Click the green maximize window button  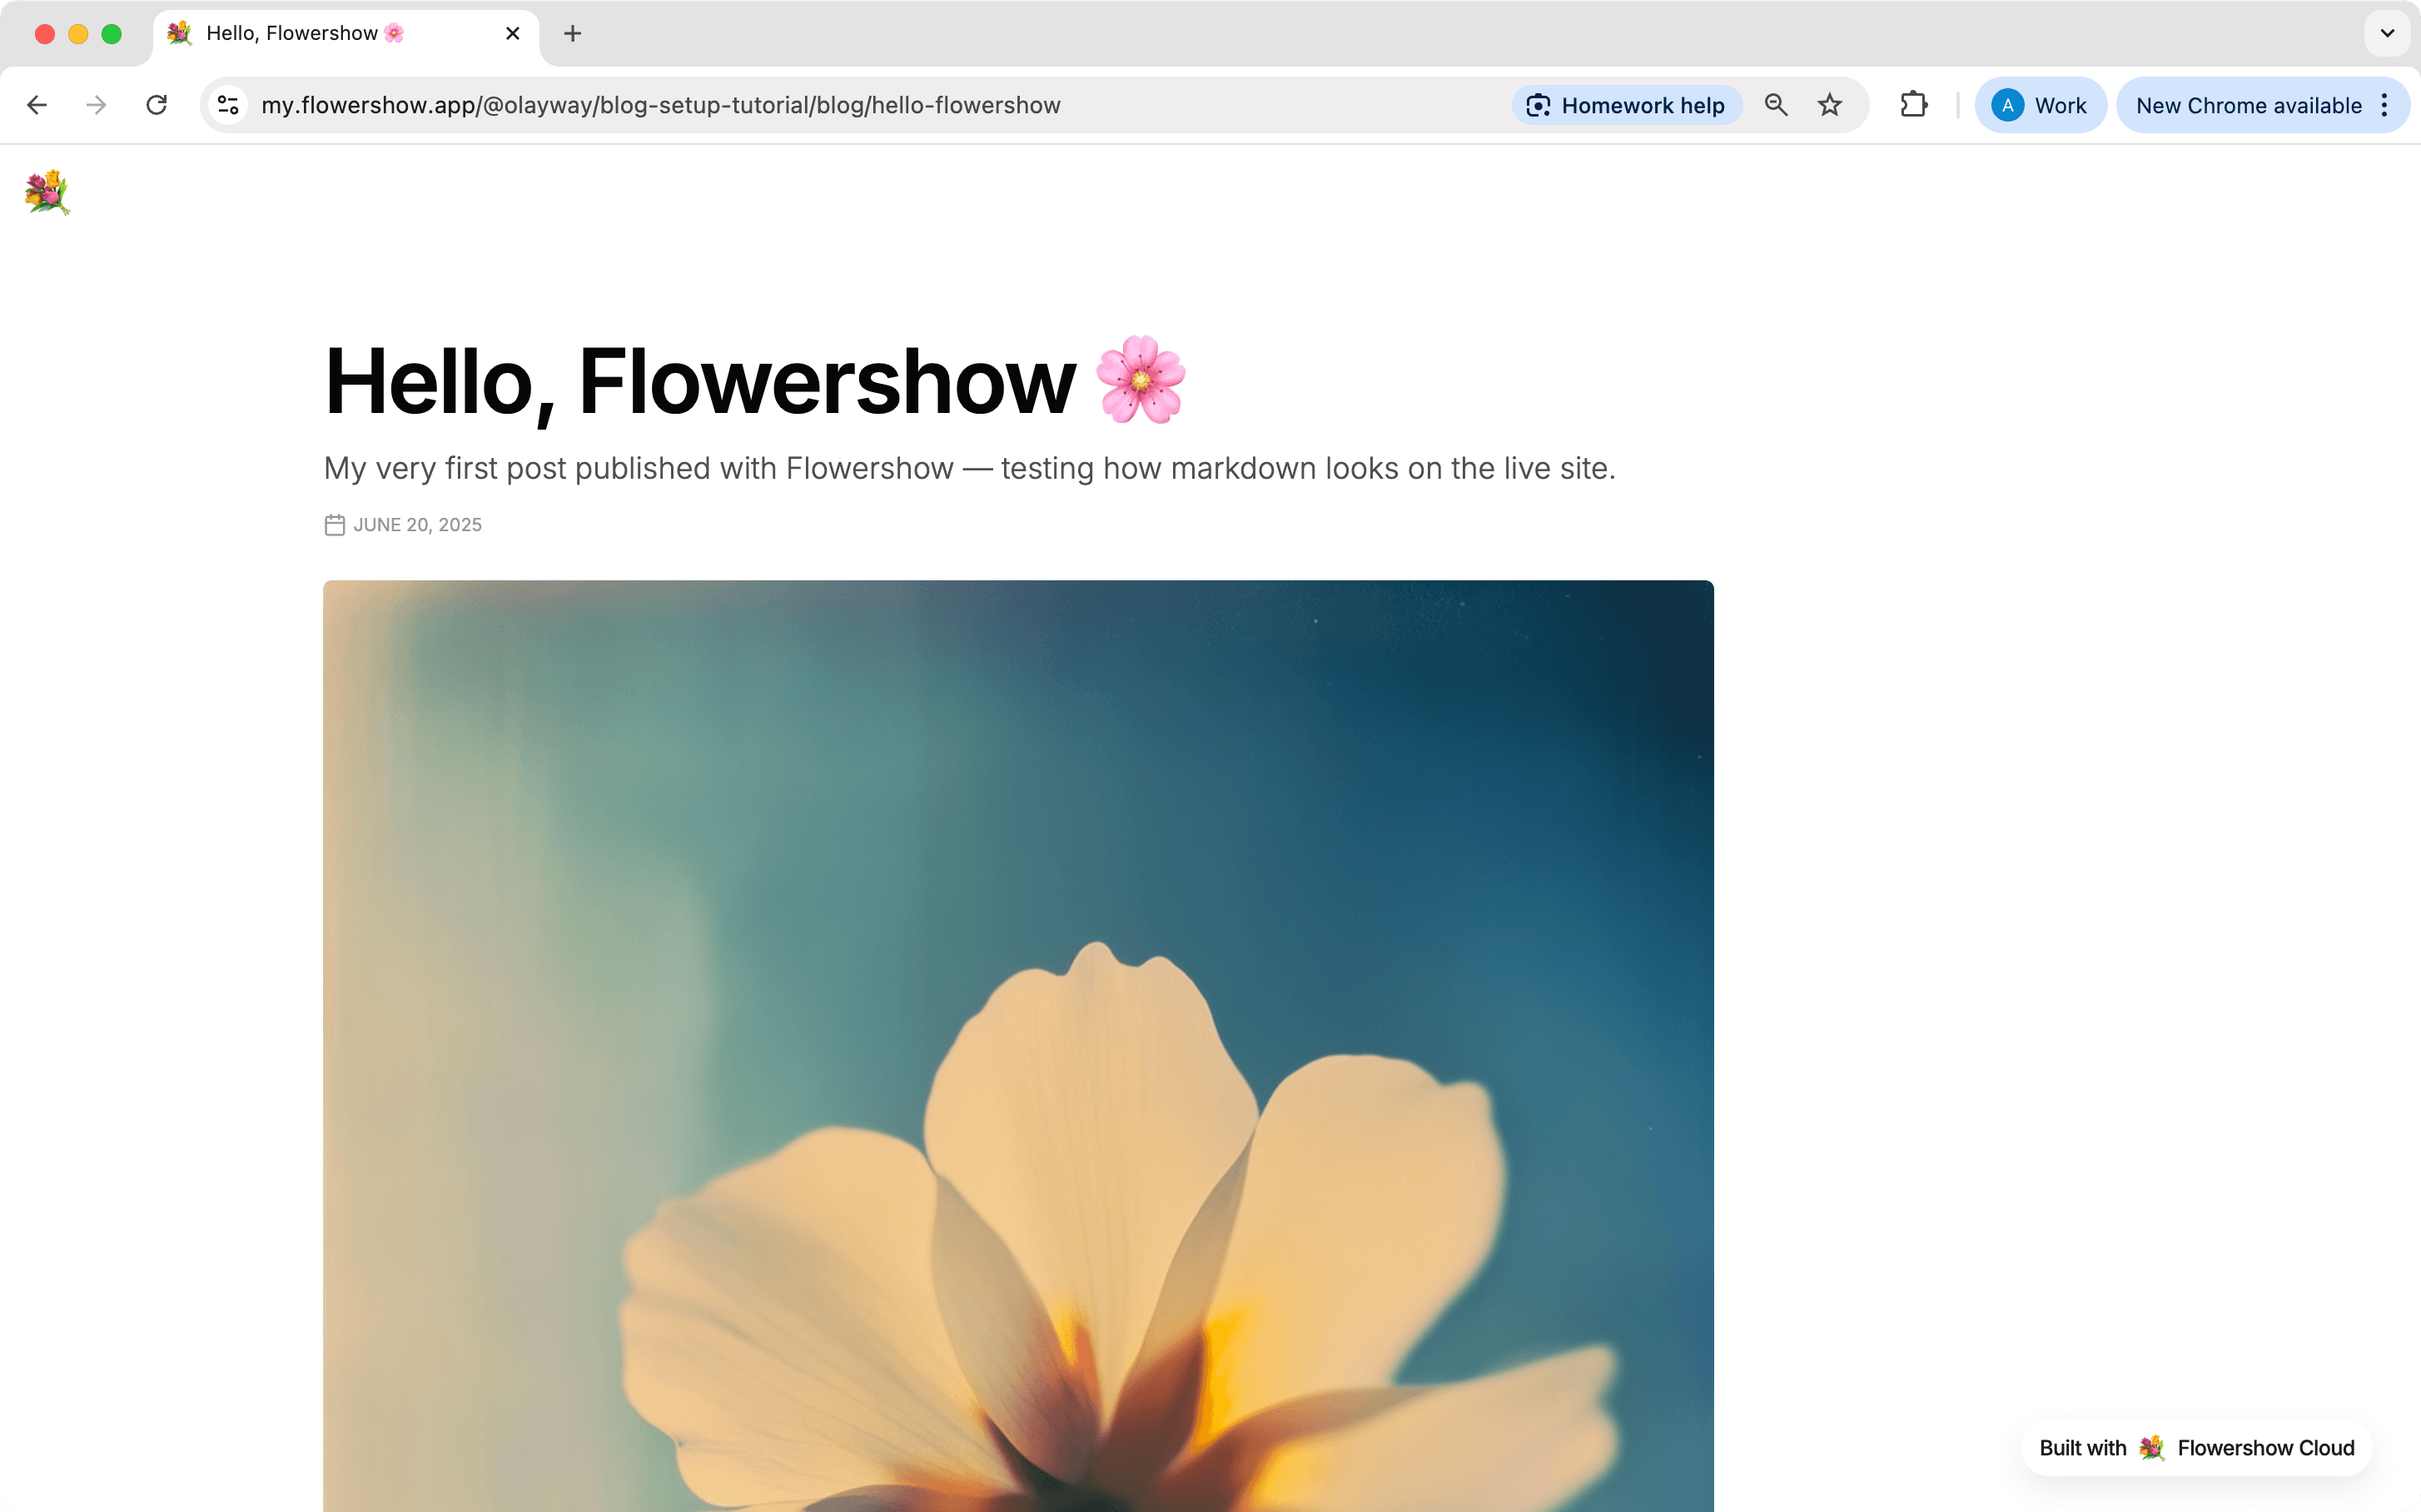[x=112, y=34]
